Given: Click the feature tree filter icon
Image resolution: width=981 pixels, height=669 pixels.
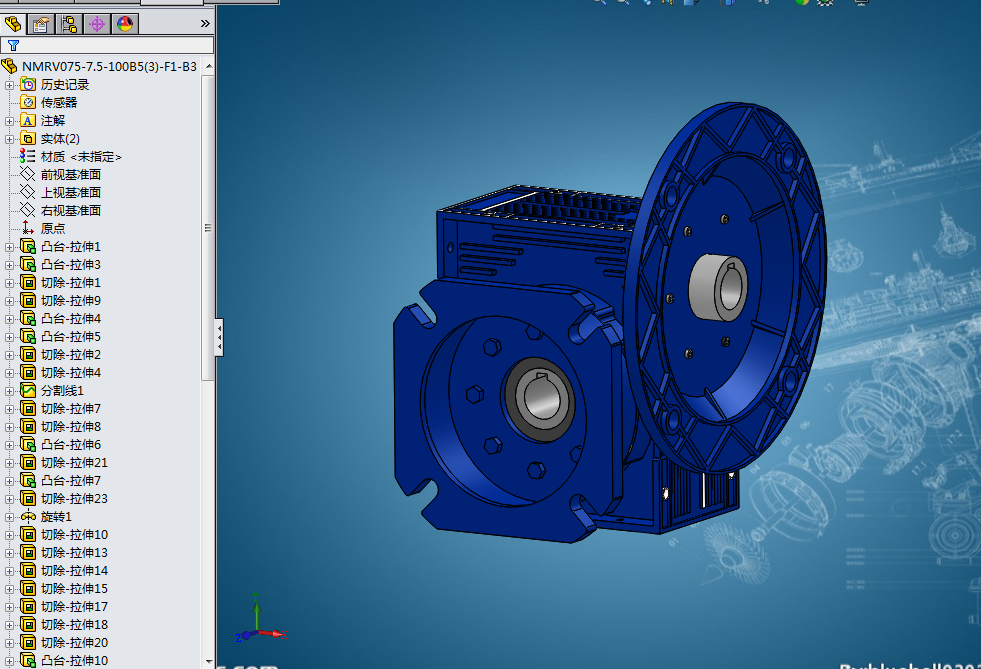Looking at the screenshot, I should tap(13, 45).
